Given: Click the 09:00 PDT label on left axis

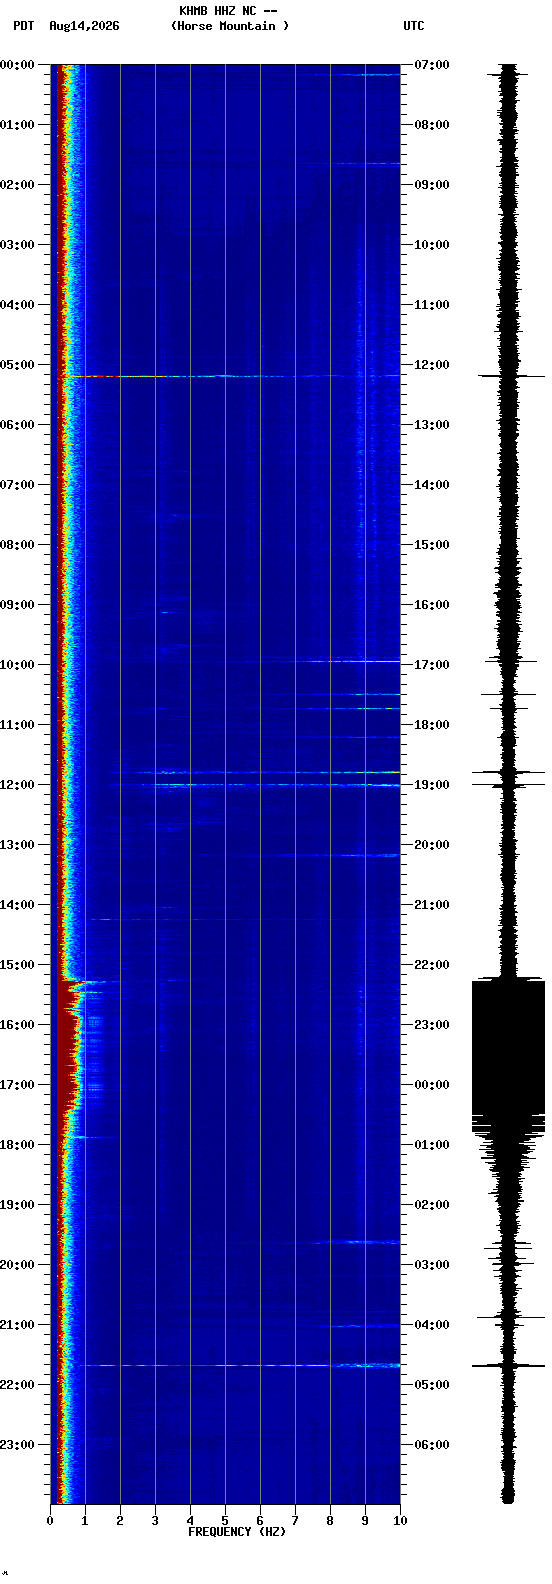Looking at the screenshot, I should (x=18, y=605).
